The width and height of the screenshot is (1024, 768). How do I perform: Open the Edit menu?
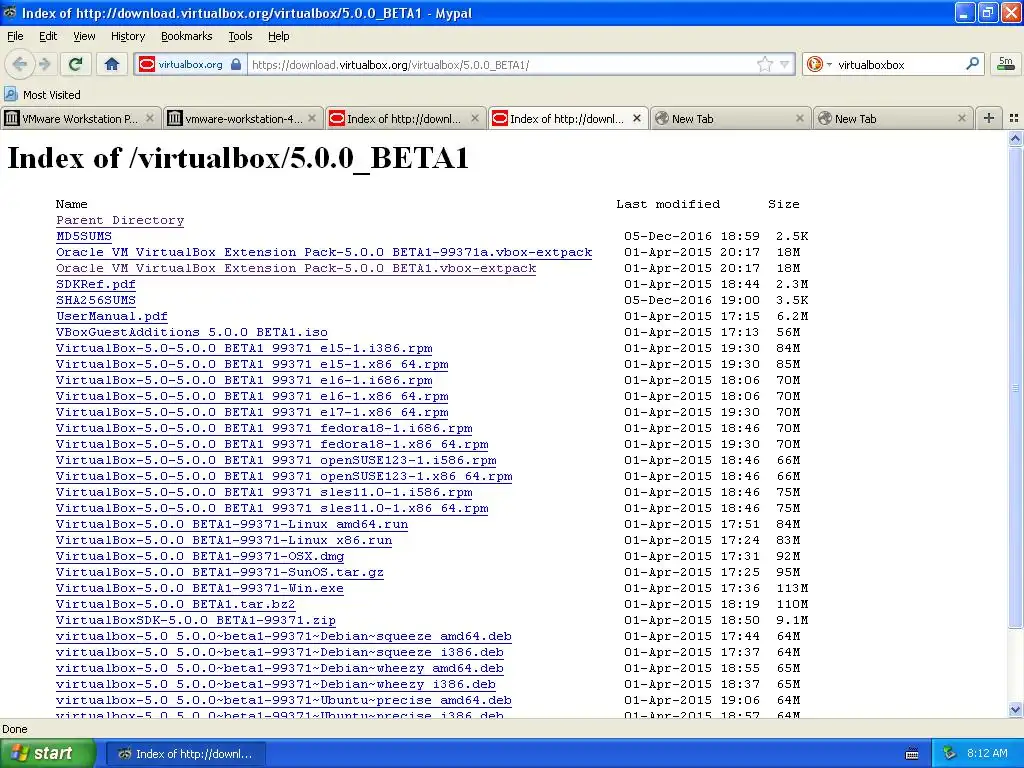[48, 36]
